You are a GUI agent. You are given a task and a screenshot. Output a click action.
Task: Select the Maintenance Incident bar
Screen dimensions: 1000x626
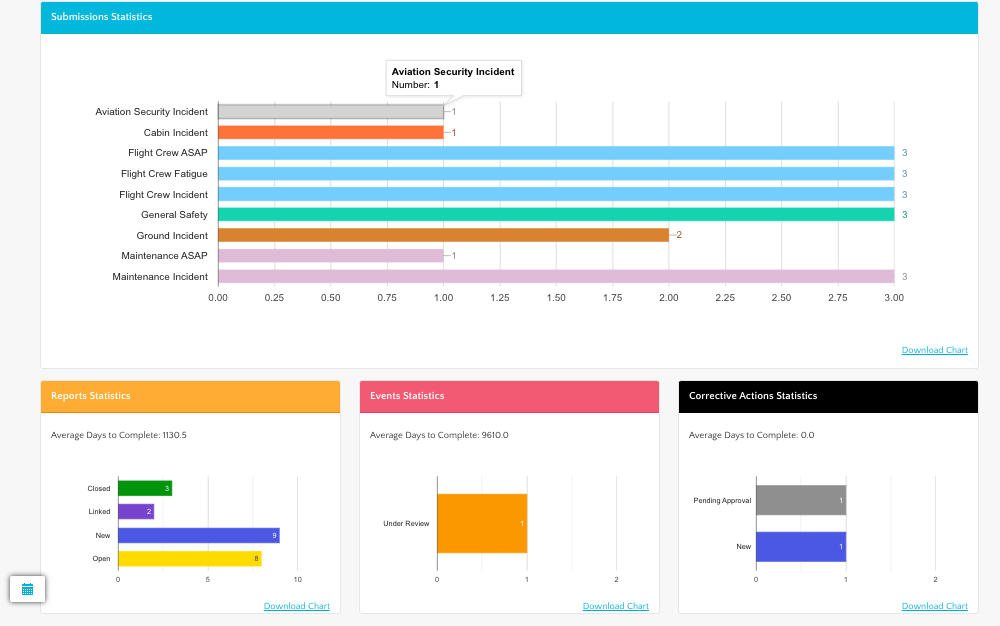556,277
